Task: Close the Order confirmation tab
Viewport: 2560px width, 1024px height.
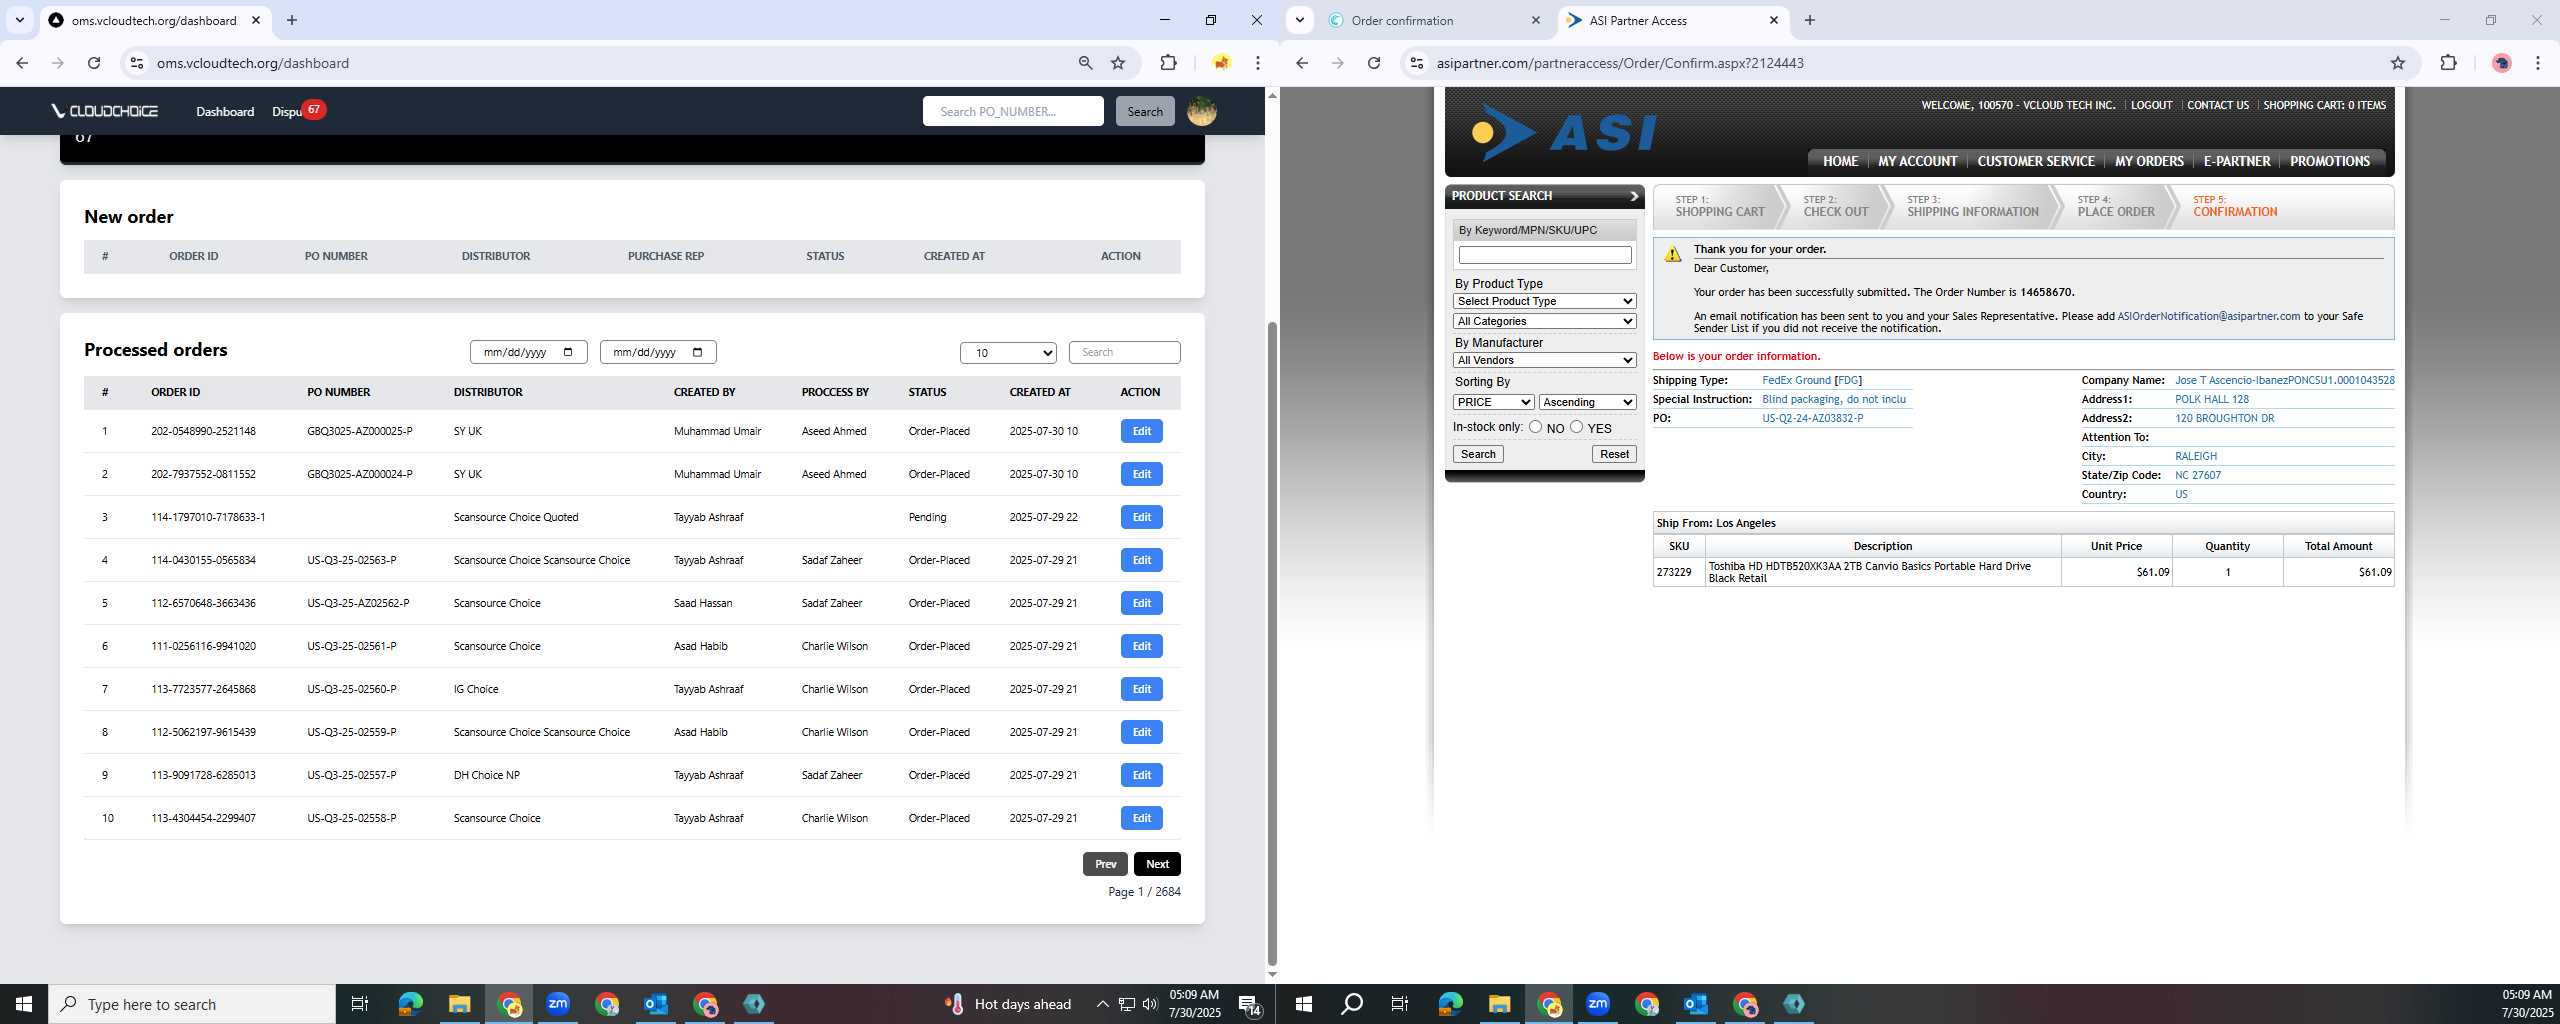Action: coord(1536,20)
